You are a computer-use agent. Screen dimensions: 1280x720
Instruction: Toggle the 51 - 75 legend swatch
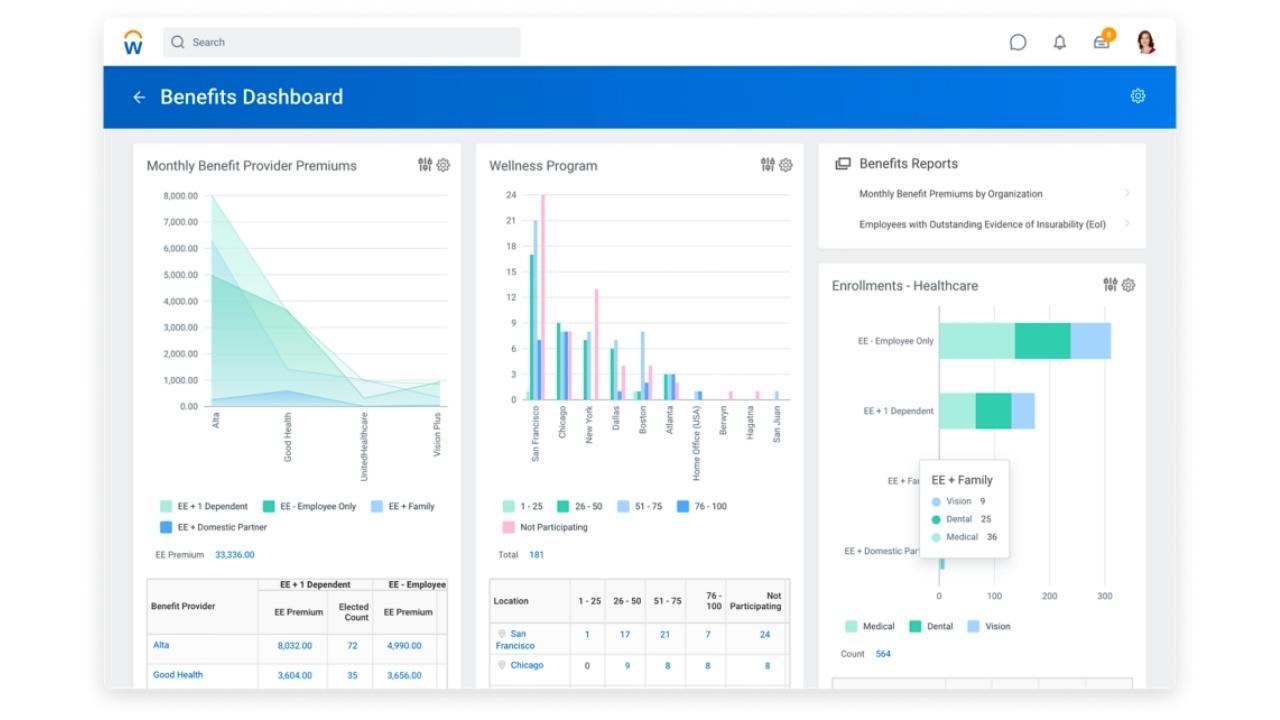point(623,506)
